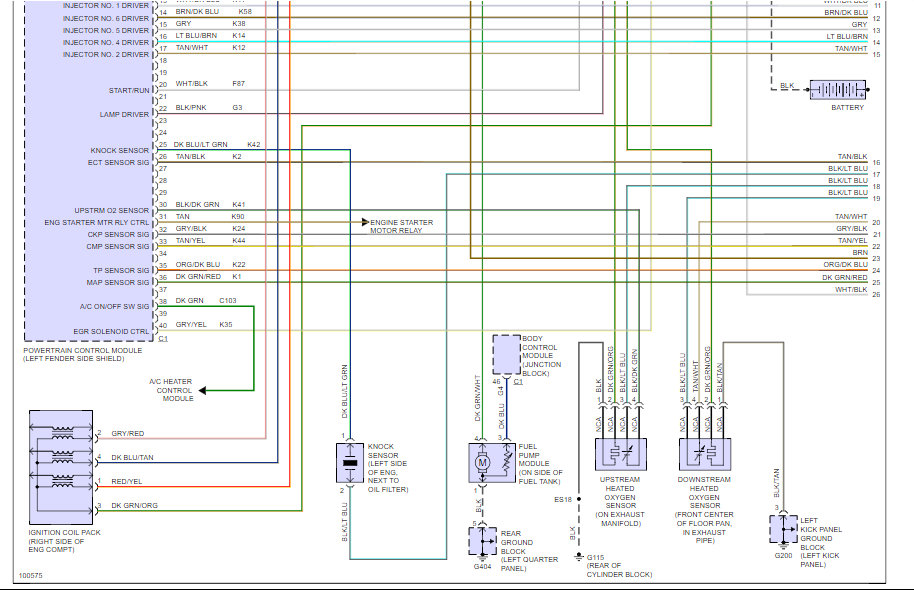Screen dimensions: 914x591
Task: Click the 'TAN/BLK' label at connector 16
Action: coord(852,157)
